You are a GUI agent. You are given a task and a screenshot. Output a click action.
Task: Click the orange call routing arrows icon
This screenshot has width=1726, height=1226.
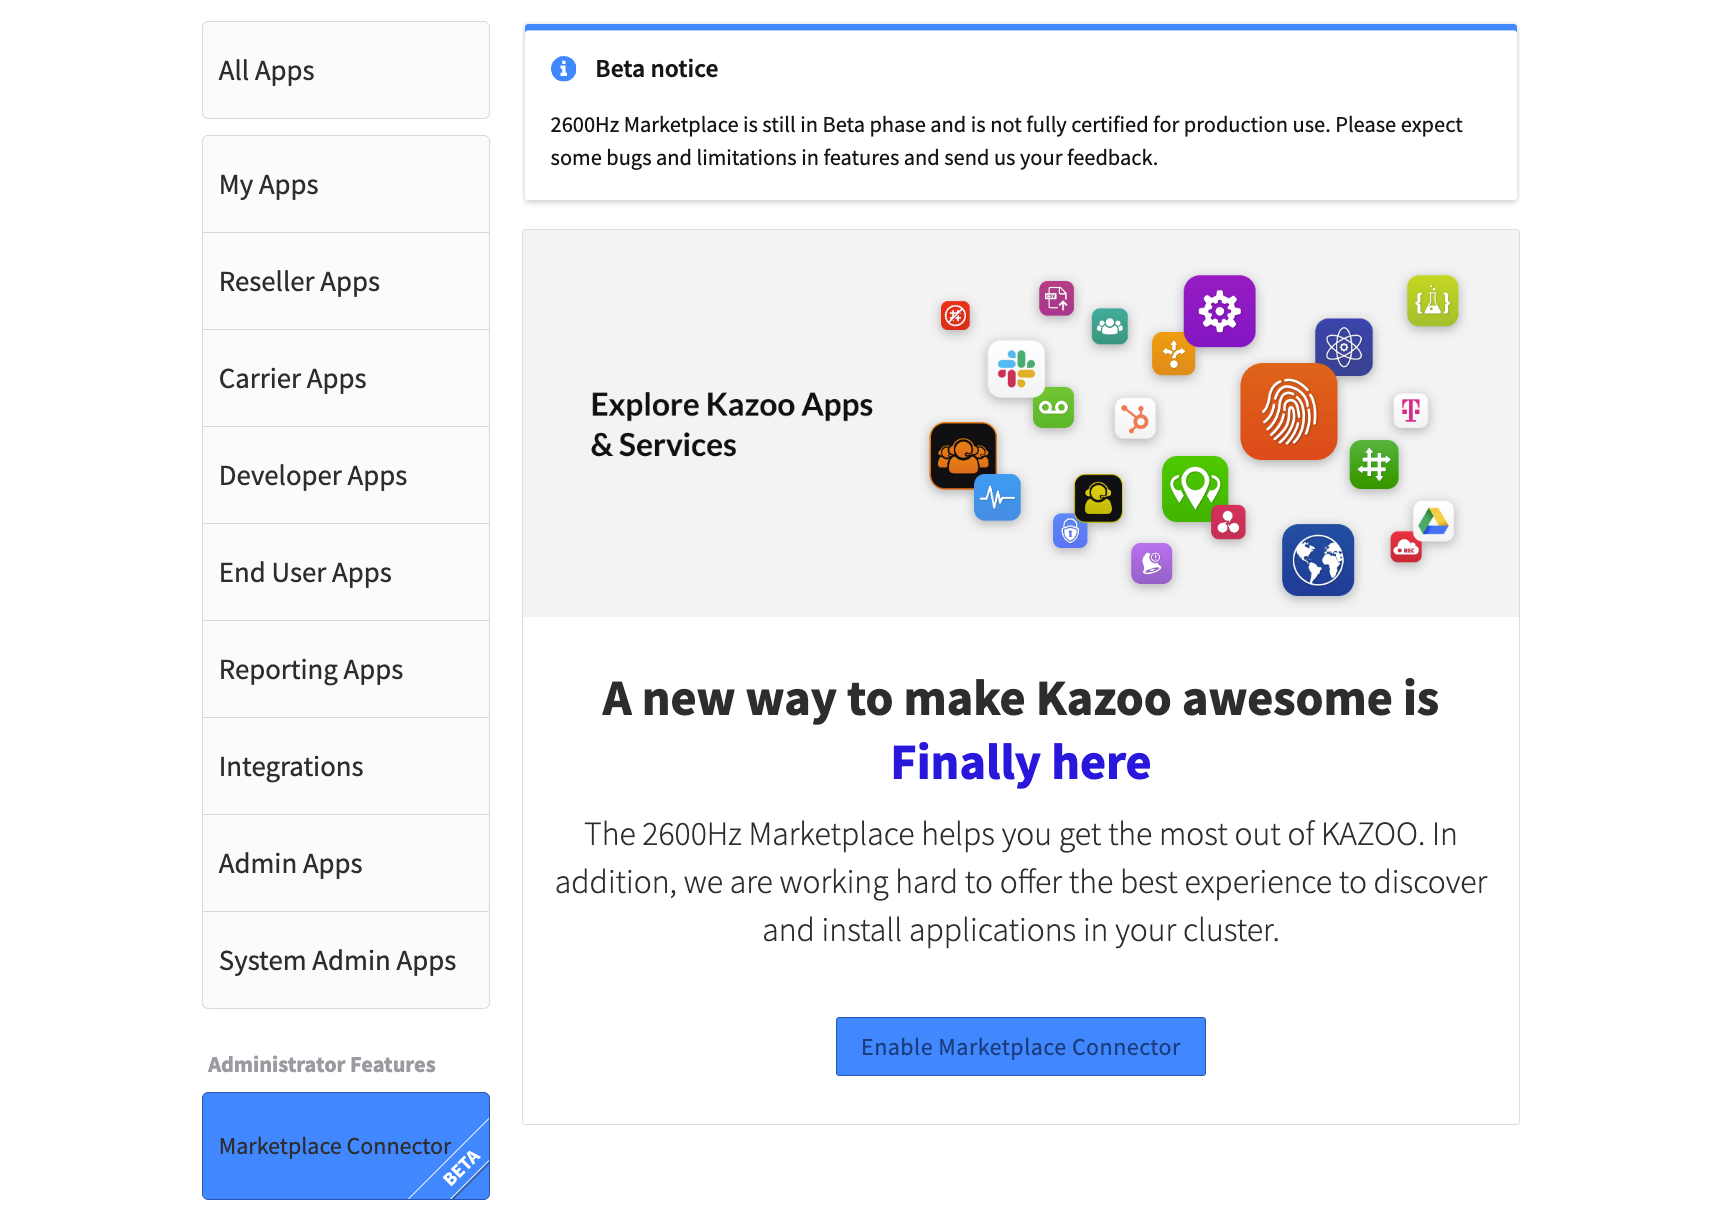coord(1173,353)
